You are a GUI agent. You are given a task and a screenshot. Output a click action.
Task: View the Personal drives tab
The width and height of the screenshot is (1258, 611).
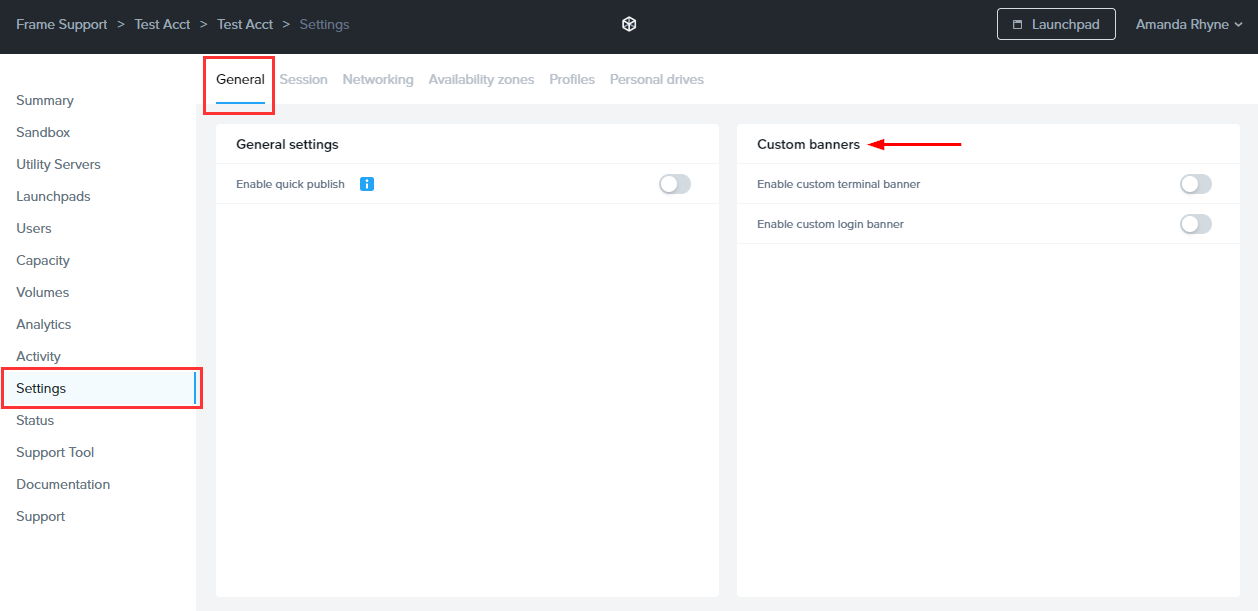(656, 79)
